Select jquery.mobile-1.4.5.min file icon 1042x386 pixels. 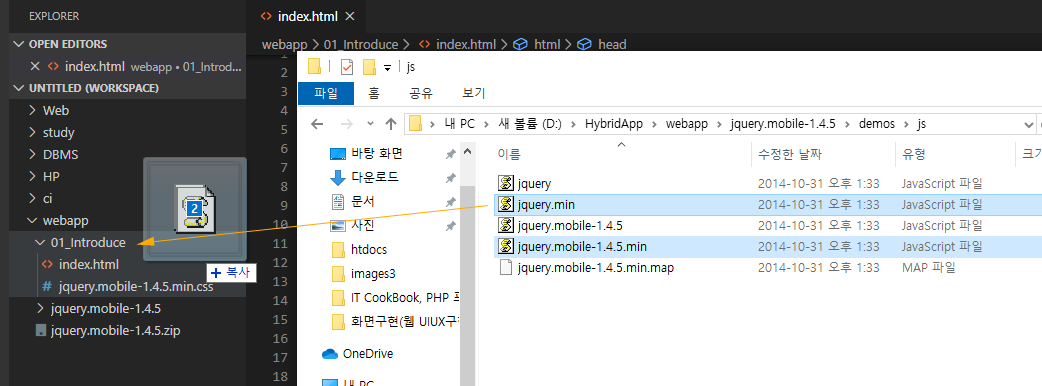506,247
